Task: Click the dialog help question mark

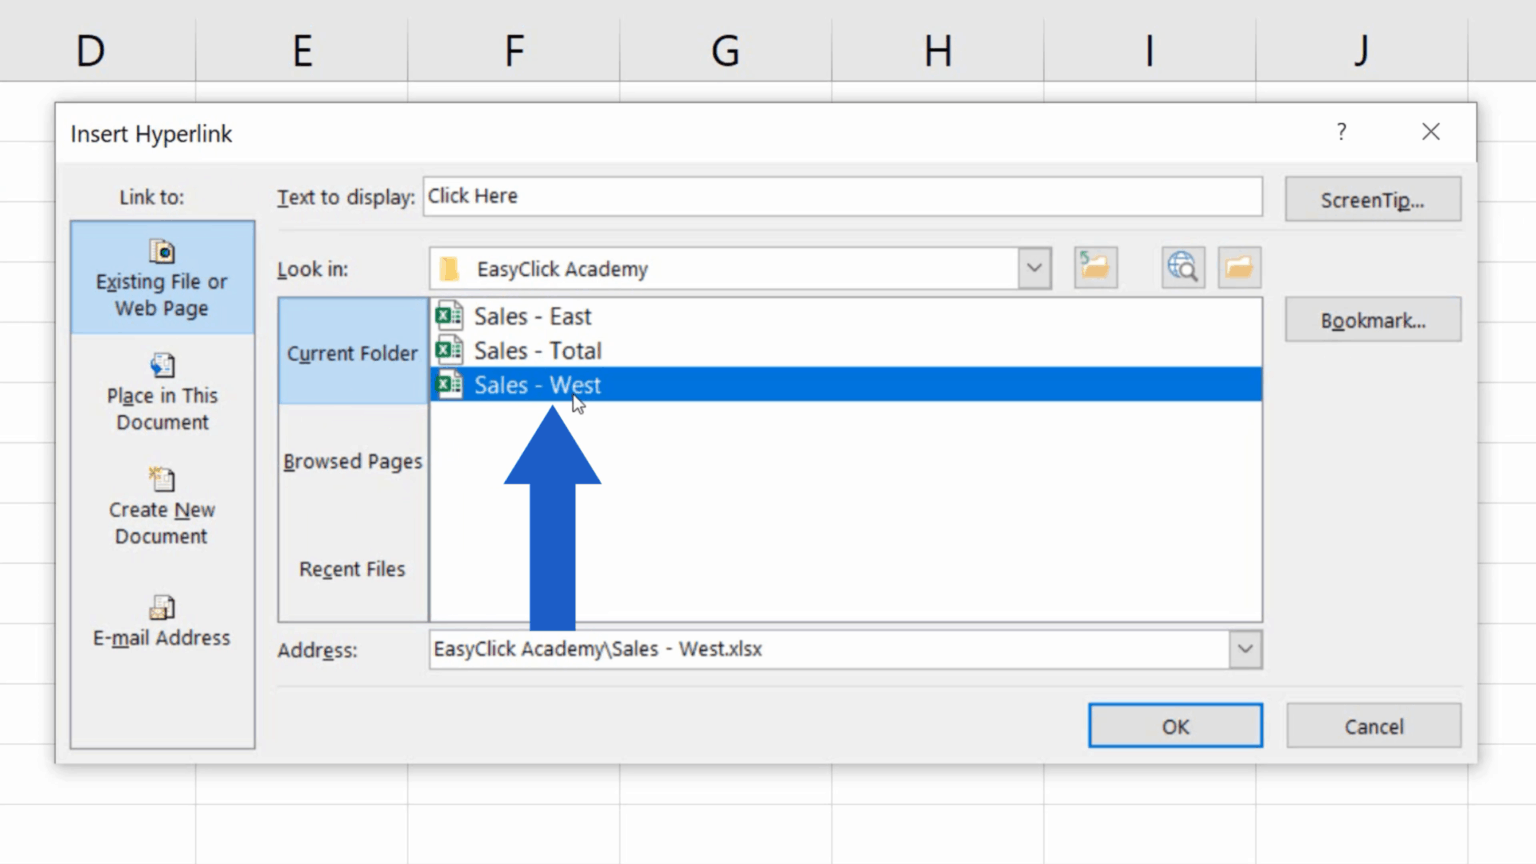Action: click(1341, 131)
